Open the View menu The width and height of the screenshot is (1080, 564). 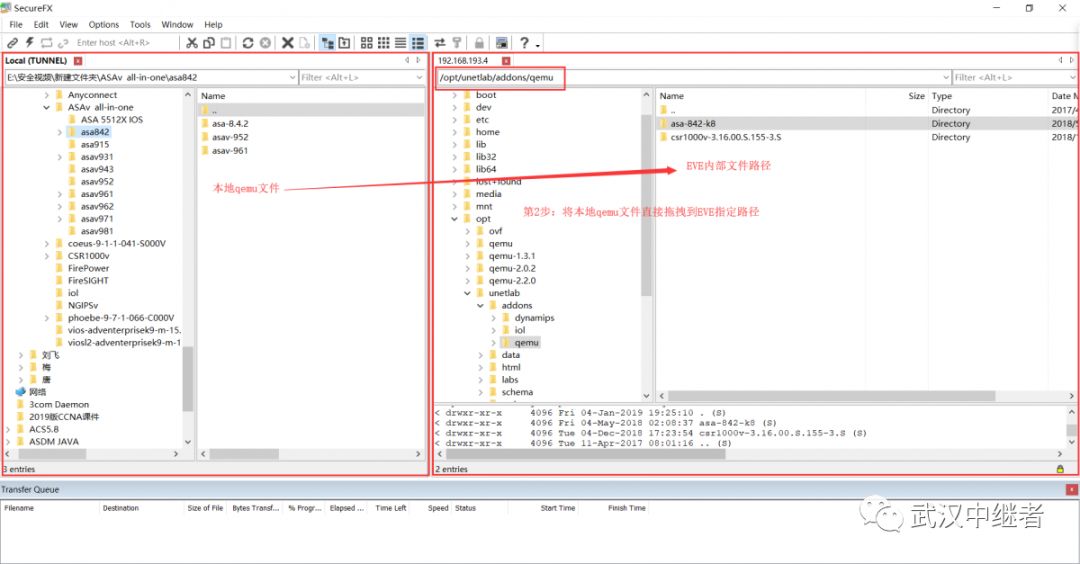click(x=68, y=24)
